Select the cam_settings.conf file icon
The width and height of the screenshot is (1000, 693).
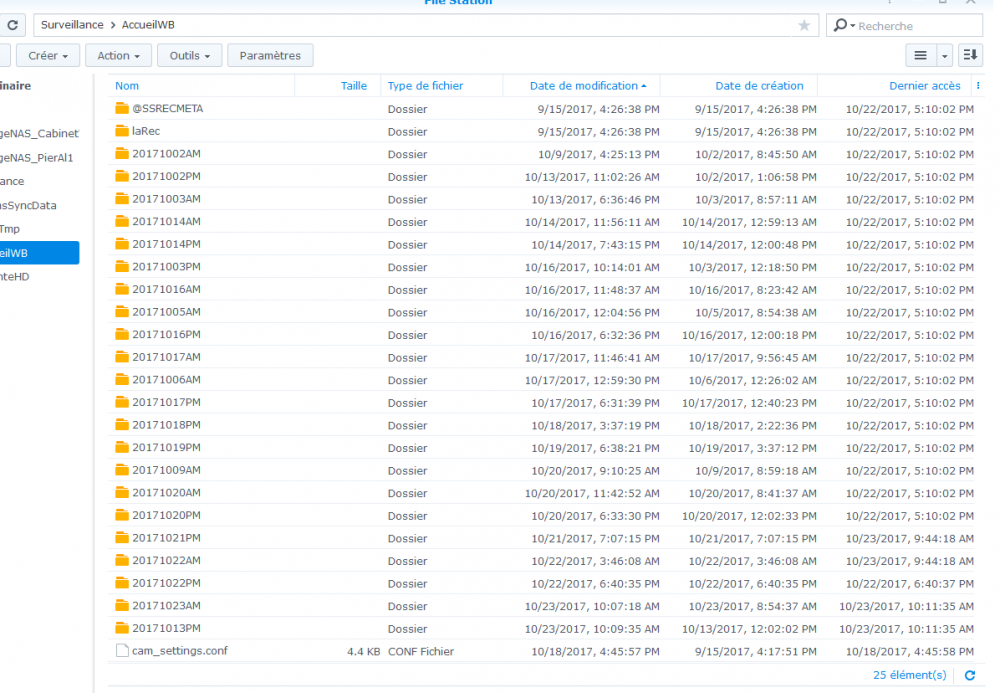point(123,651)
